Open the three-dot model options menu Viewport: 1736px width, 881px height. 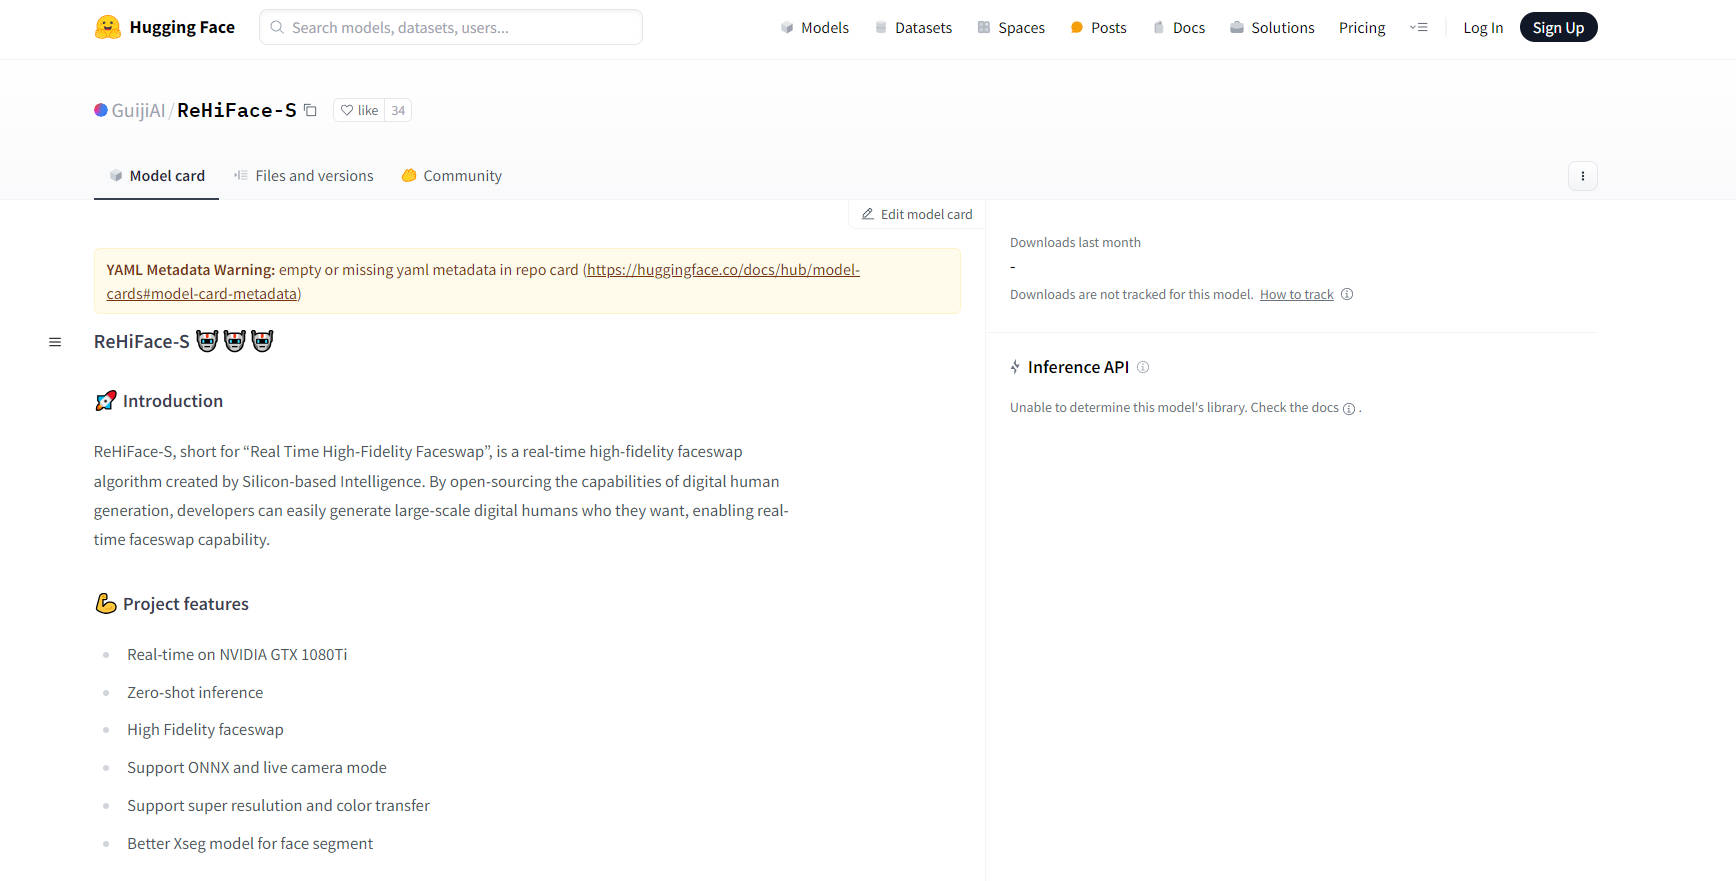(x=1582, y=176)
